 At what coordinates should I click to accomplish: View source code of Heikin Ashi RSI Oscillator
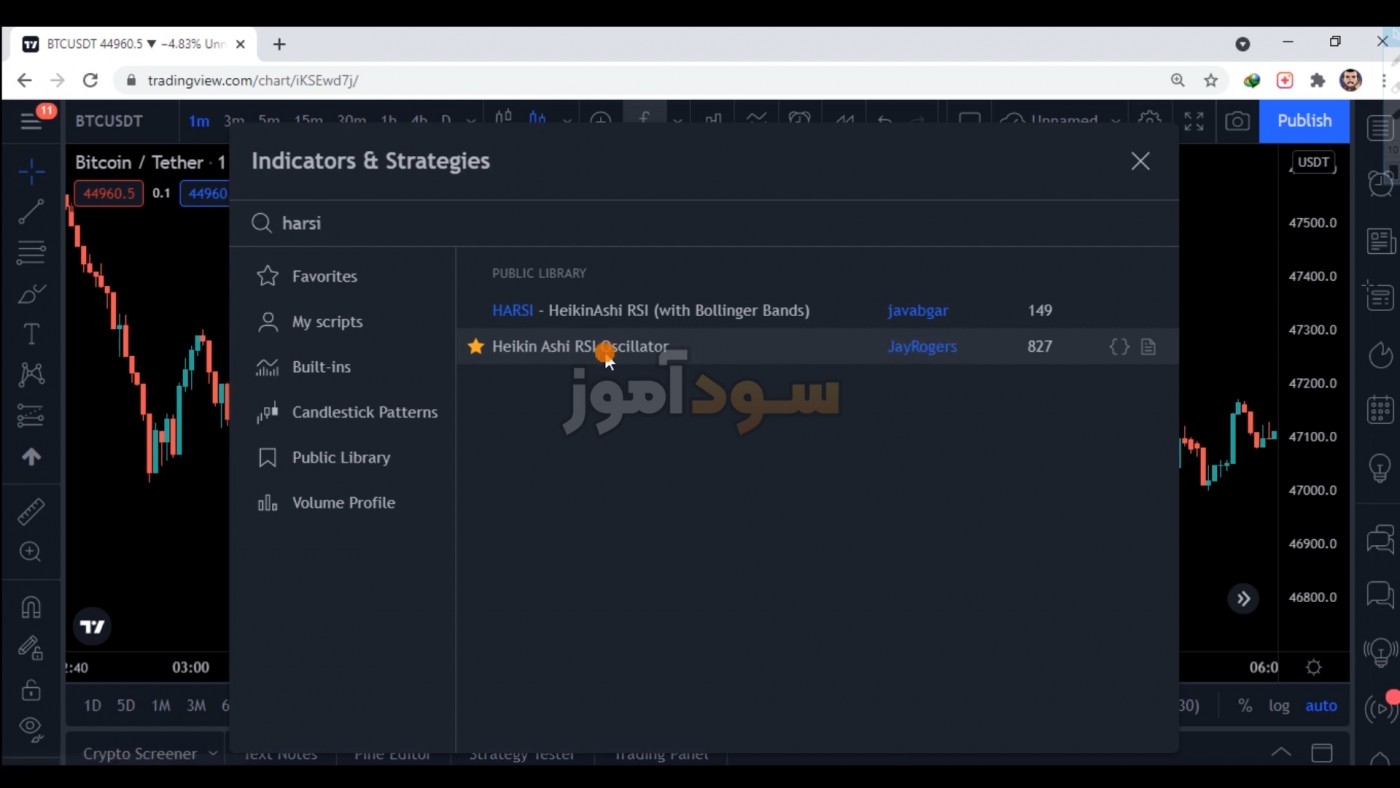click(x=1119, y=346)
